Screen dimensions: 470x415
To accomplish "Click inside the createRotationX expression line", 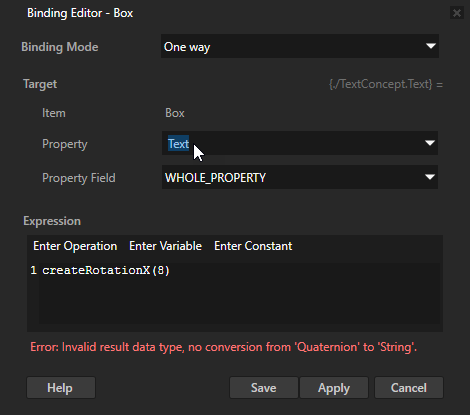I will click(106, 270).
